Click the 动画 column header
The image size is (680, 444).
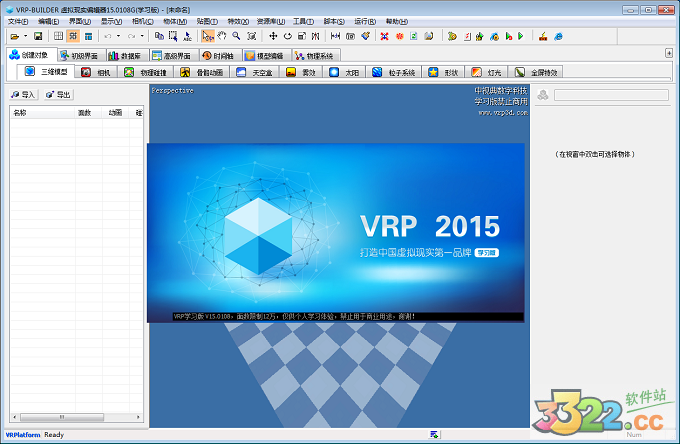point(115,113)
